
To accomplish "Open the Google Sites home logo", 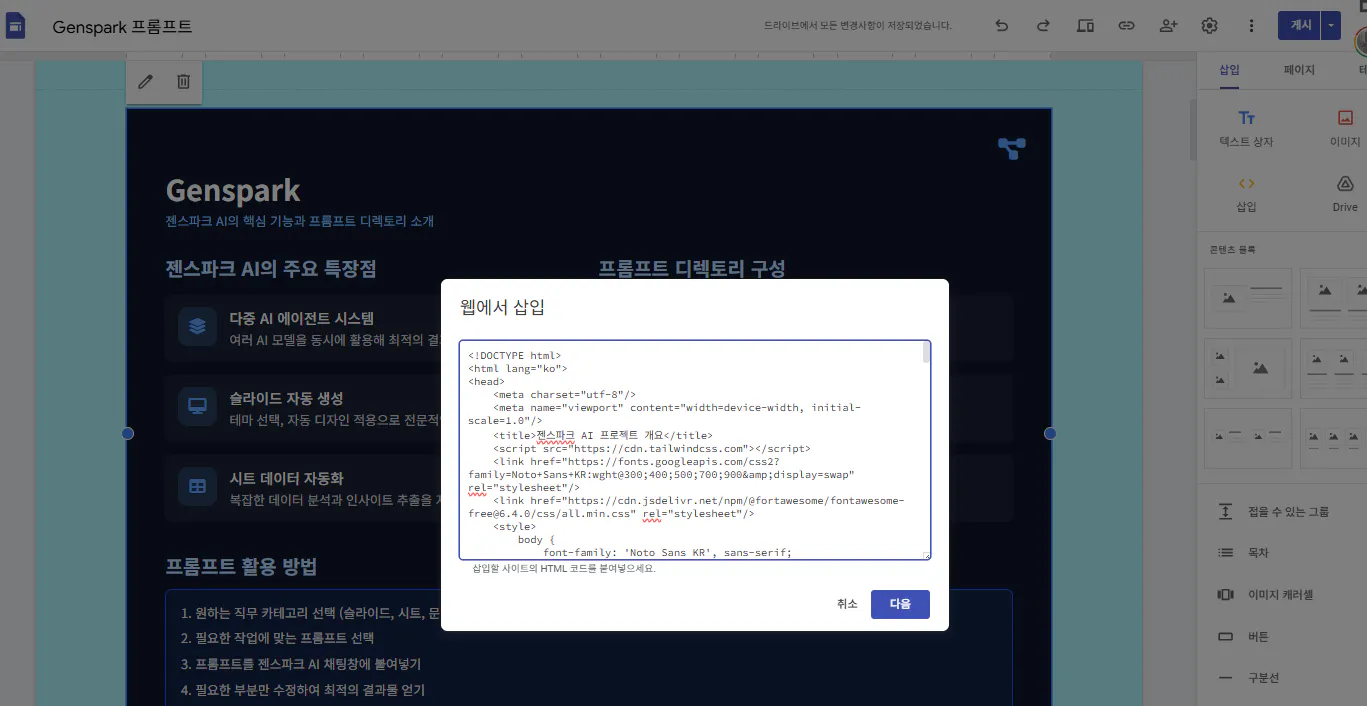I will click(16, 26).
